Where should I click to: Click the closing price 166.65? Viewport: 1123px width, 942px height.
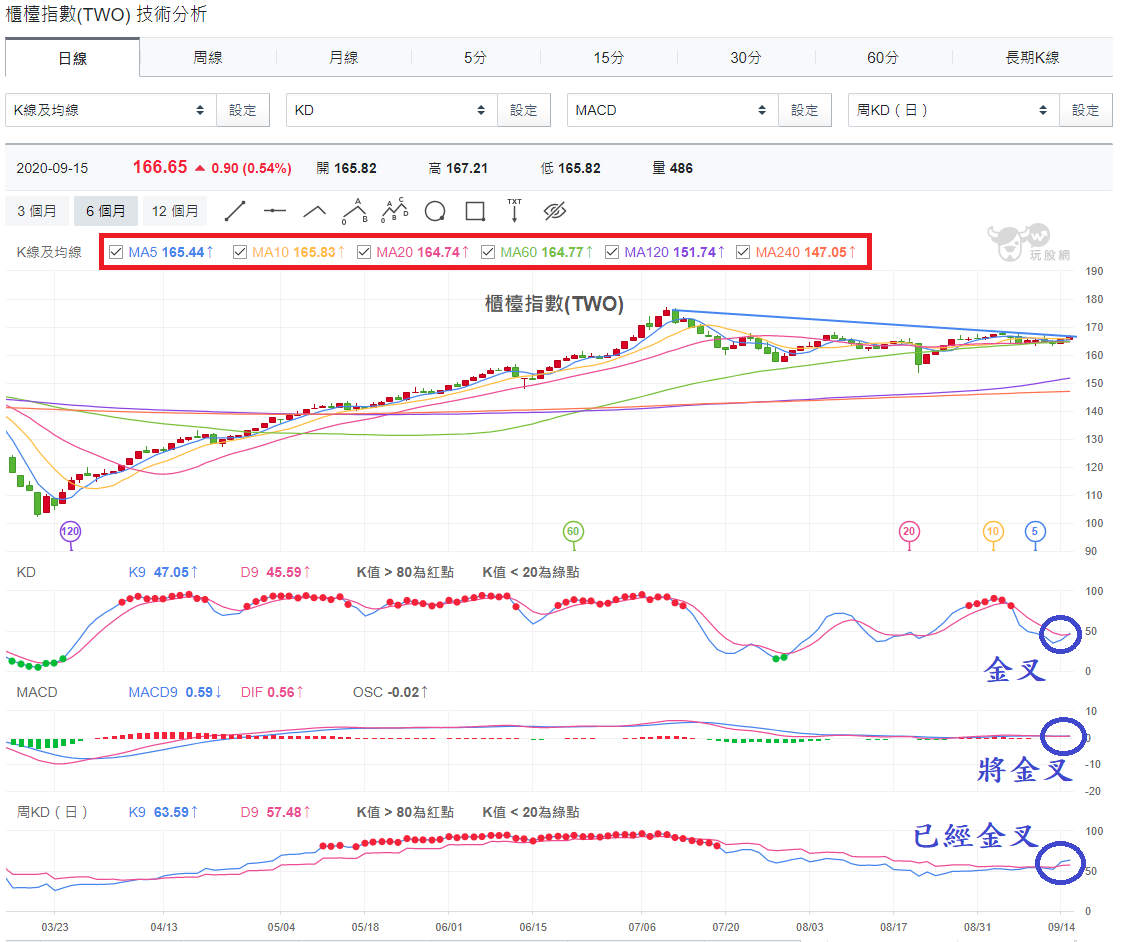click(160, 168)
